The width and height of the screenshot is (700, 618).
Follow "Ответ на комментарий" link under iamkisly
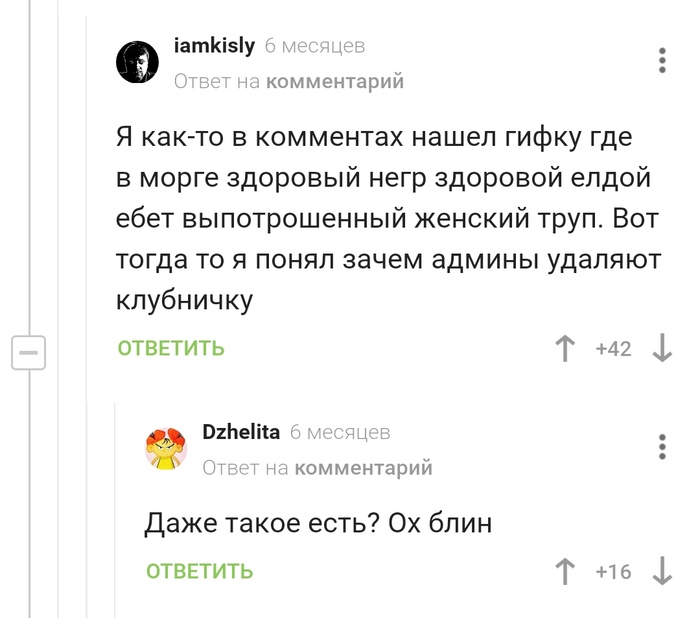[289, 81]
